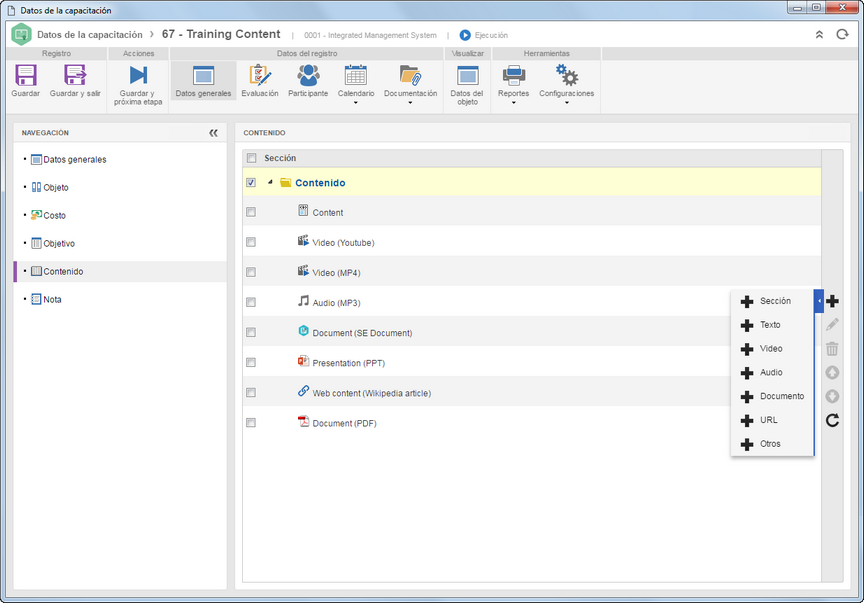Open Datos generales in ribbon
The width and height of the screenshot is (864, 603).
pos(203,81)
